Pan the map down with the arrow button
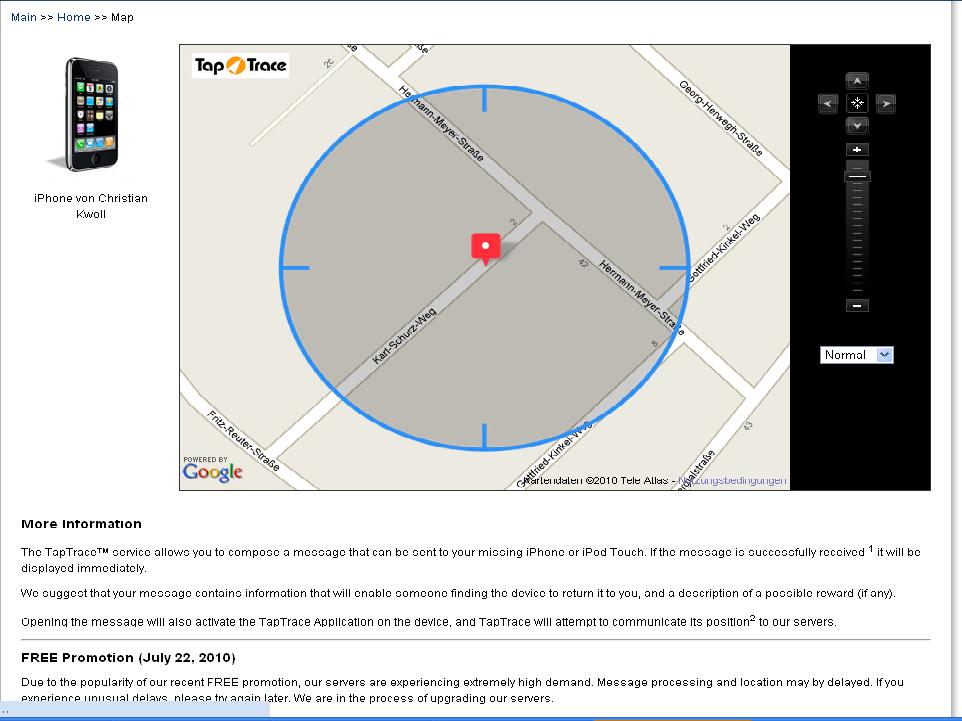This screenshot has width=962, height=721. click(x=857, y=126)
